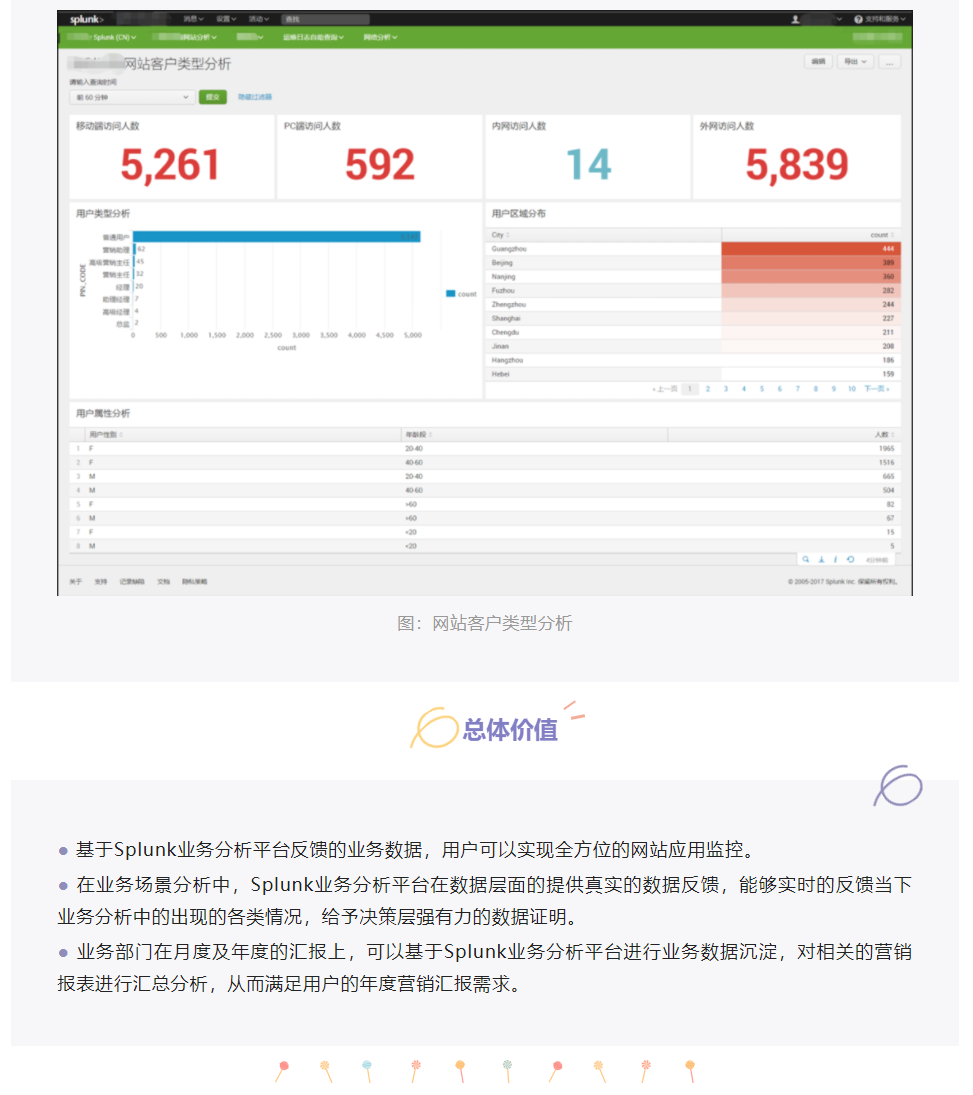This screenshot has width=973, height=1095.
Task: Click the blue count legend entry
Action: [x=461, y=294]
